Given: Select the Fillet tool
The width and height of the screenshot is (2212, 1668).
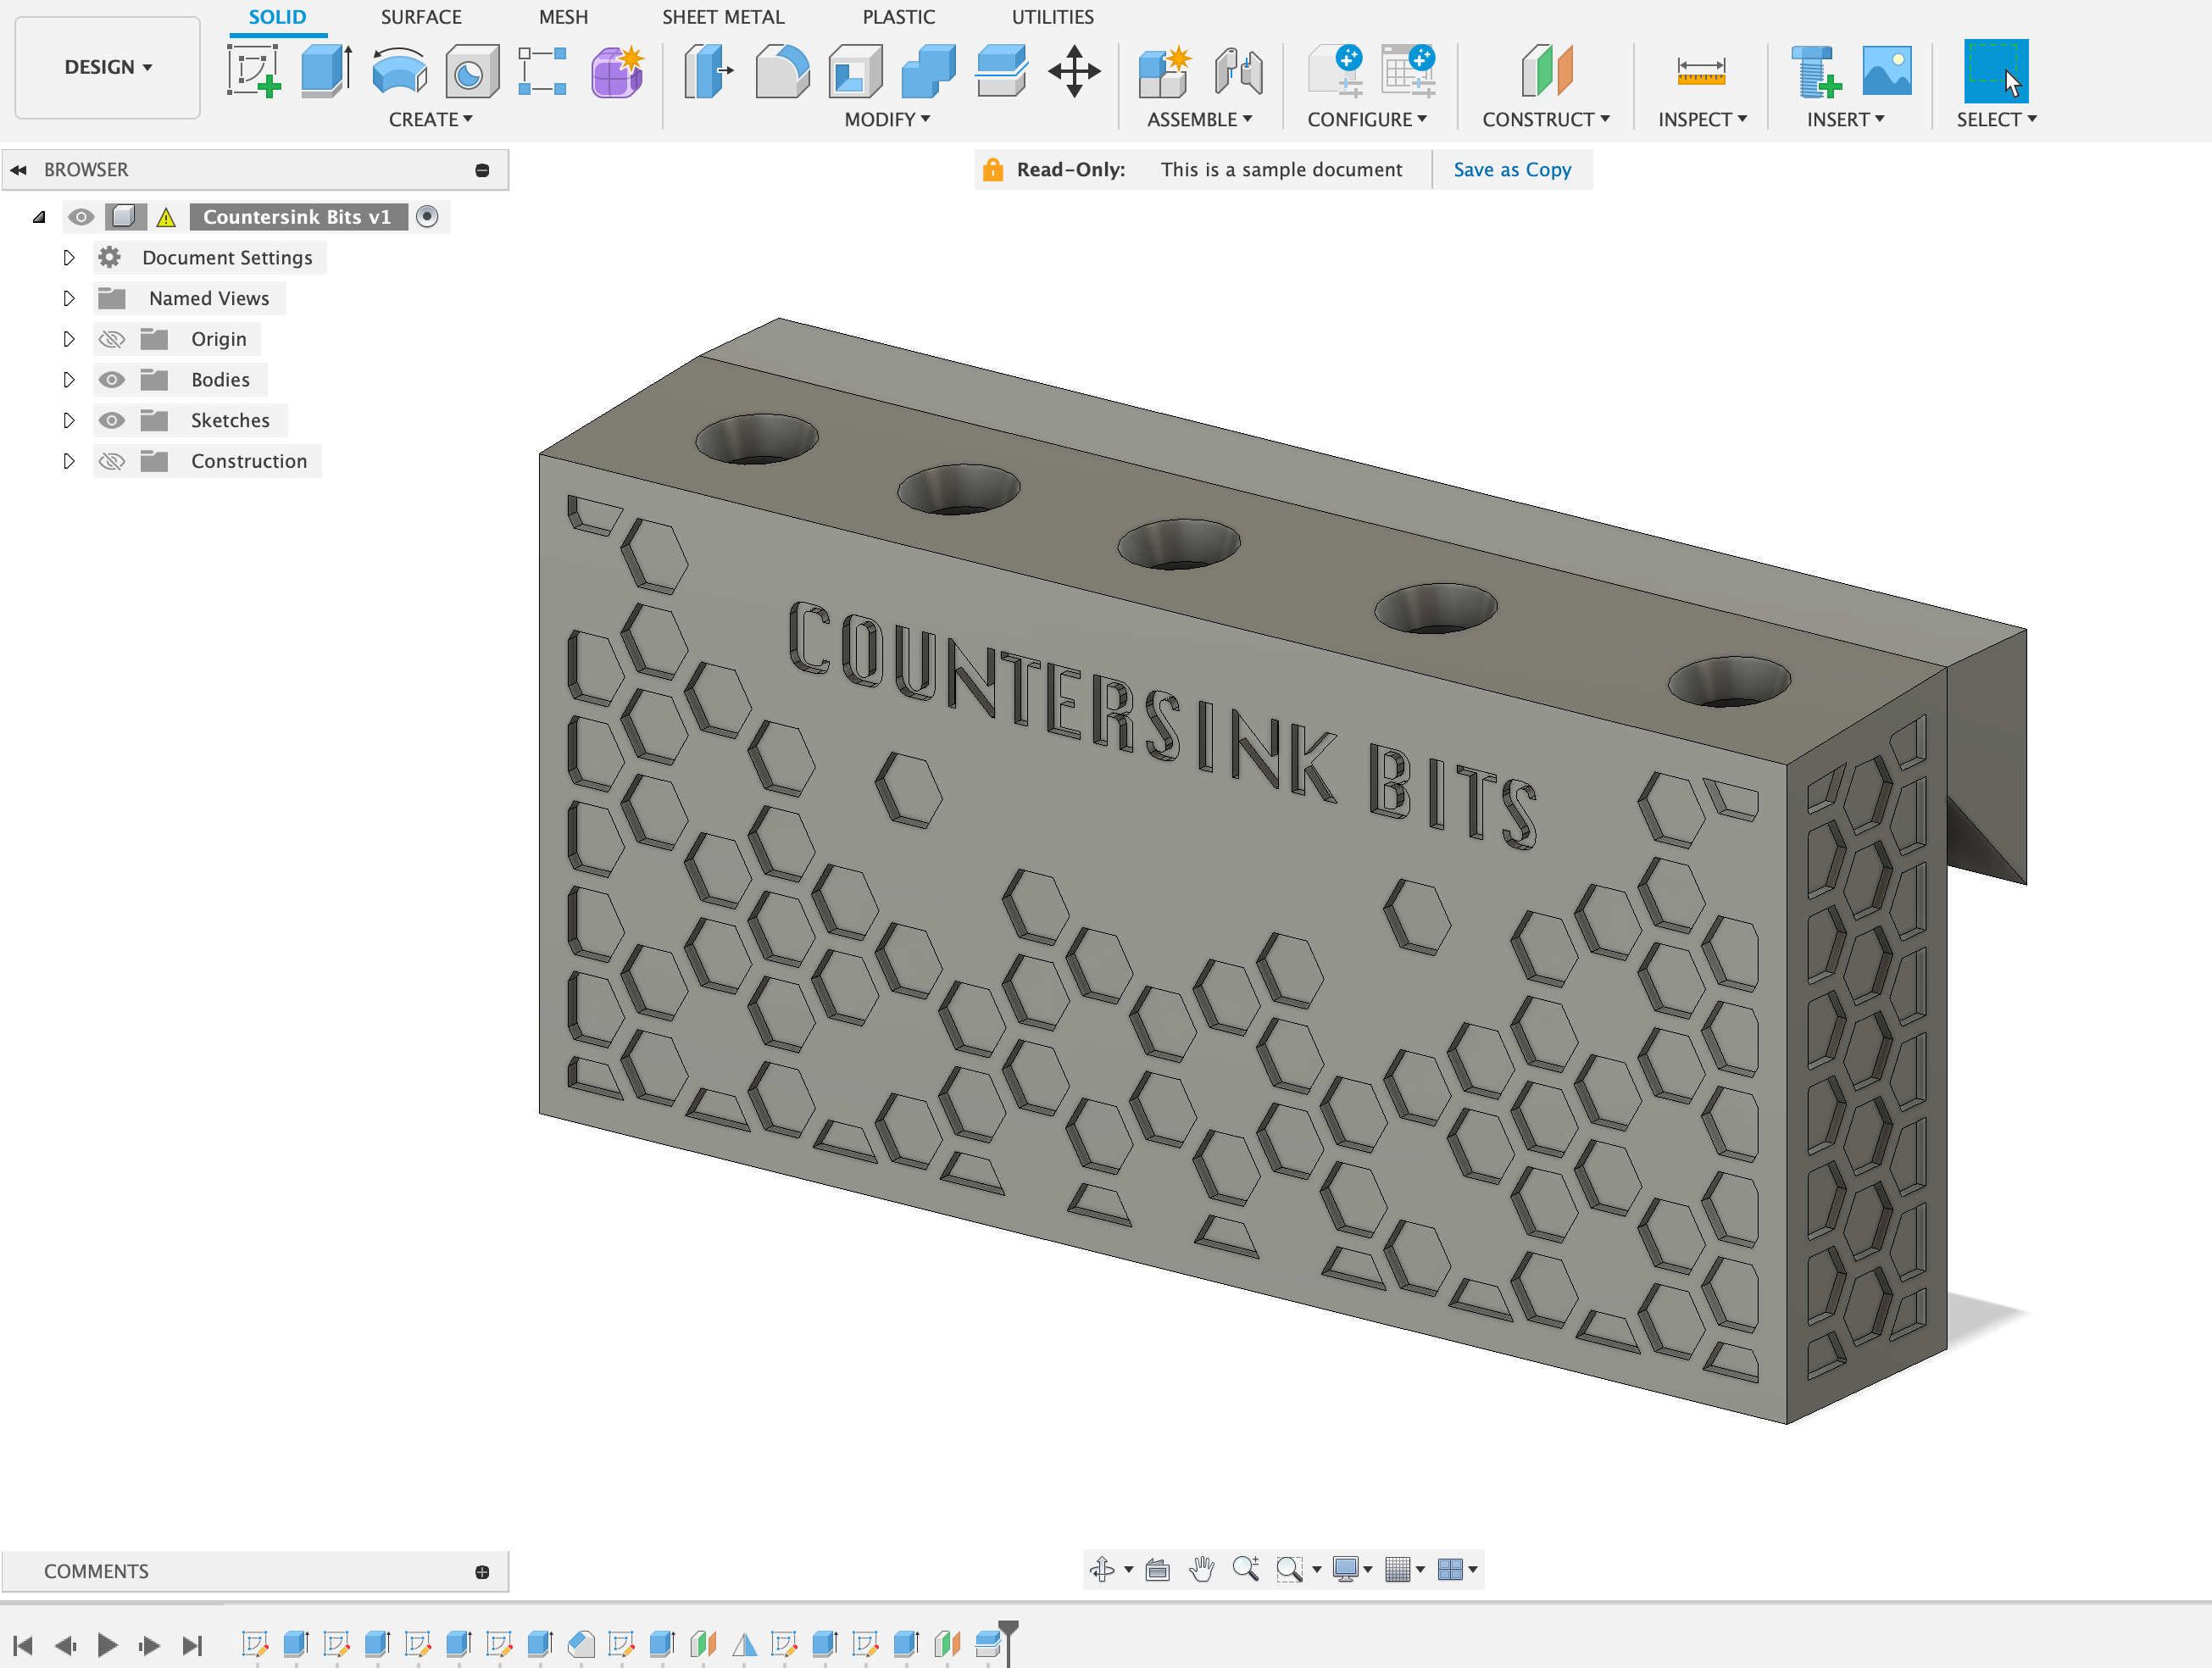Looking at the screenshot, I should point(782,71).
